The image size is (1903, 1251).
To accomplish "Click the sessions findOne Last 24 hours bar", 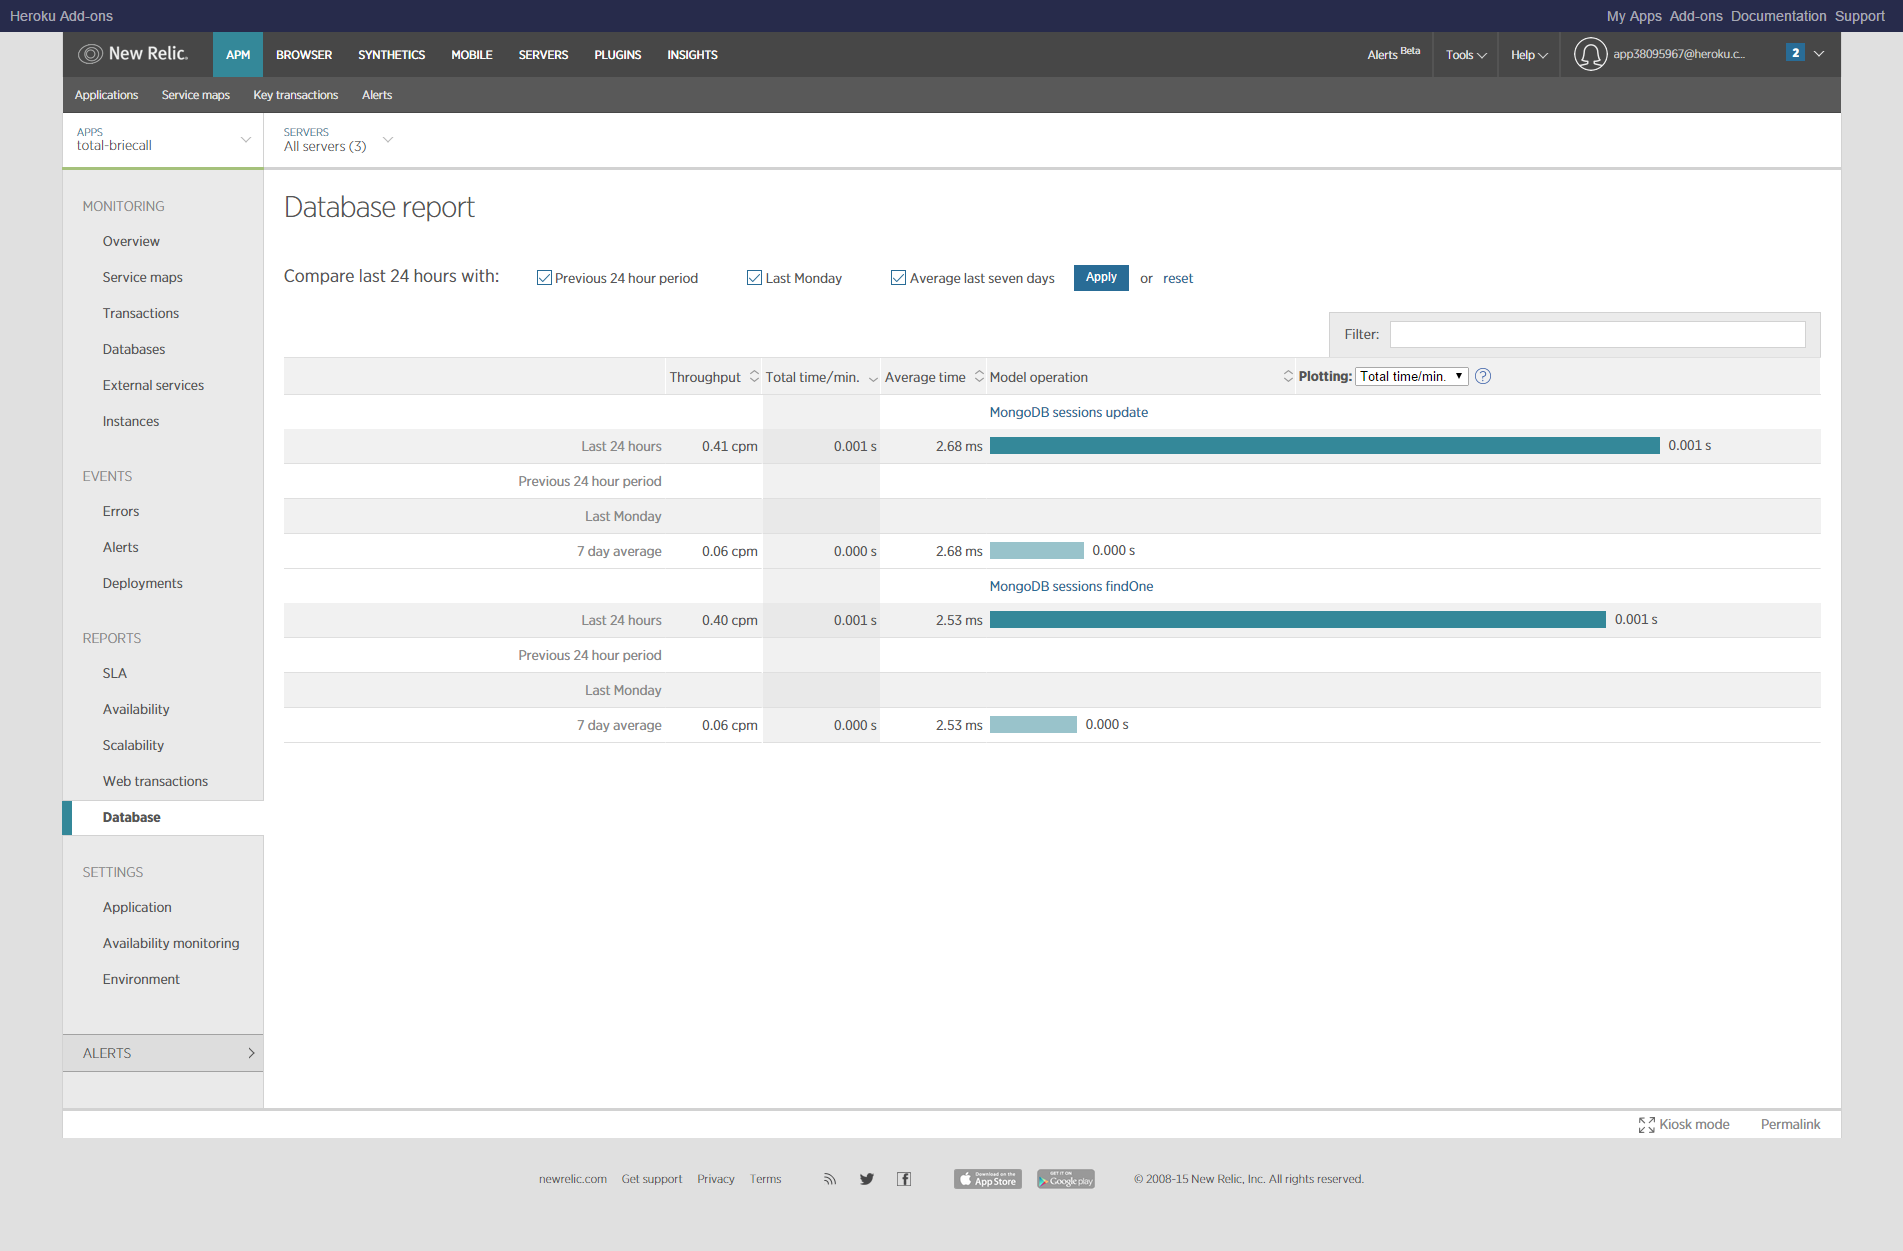I will pos(1297,619).
